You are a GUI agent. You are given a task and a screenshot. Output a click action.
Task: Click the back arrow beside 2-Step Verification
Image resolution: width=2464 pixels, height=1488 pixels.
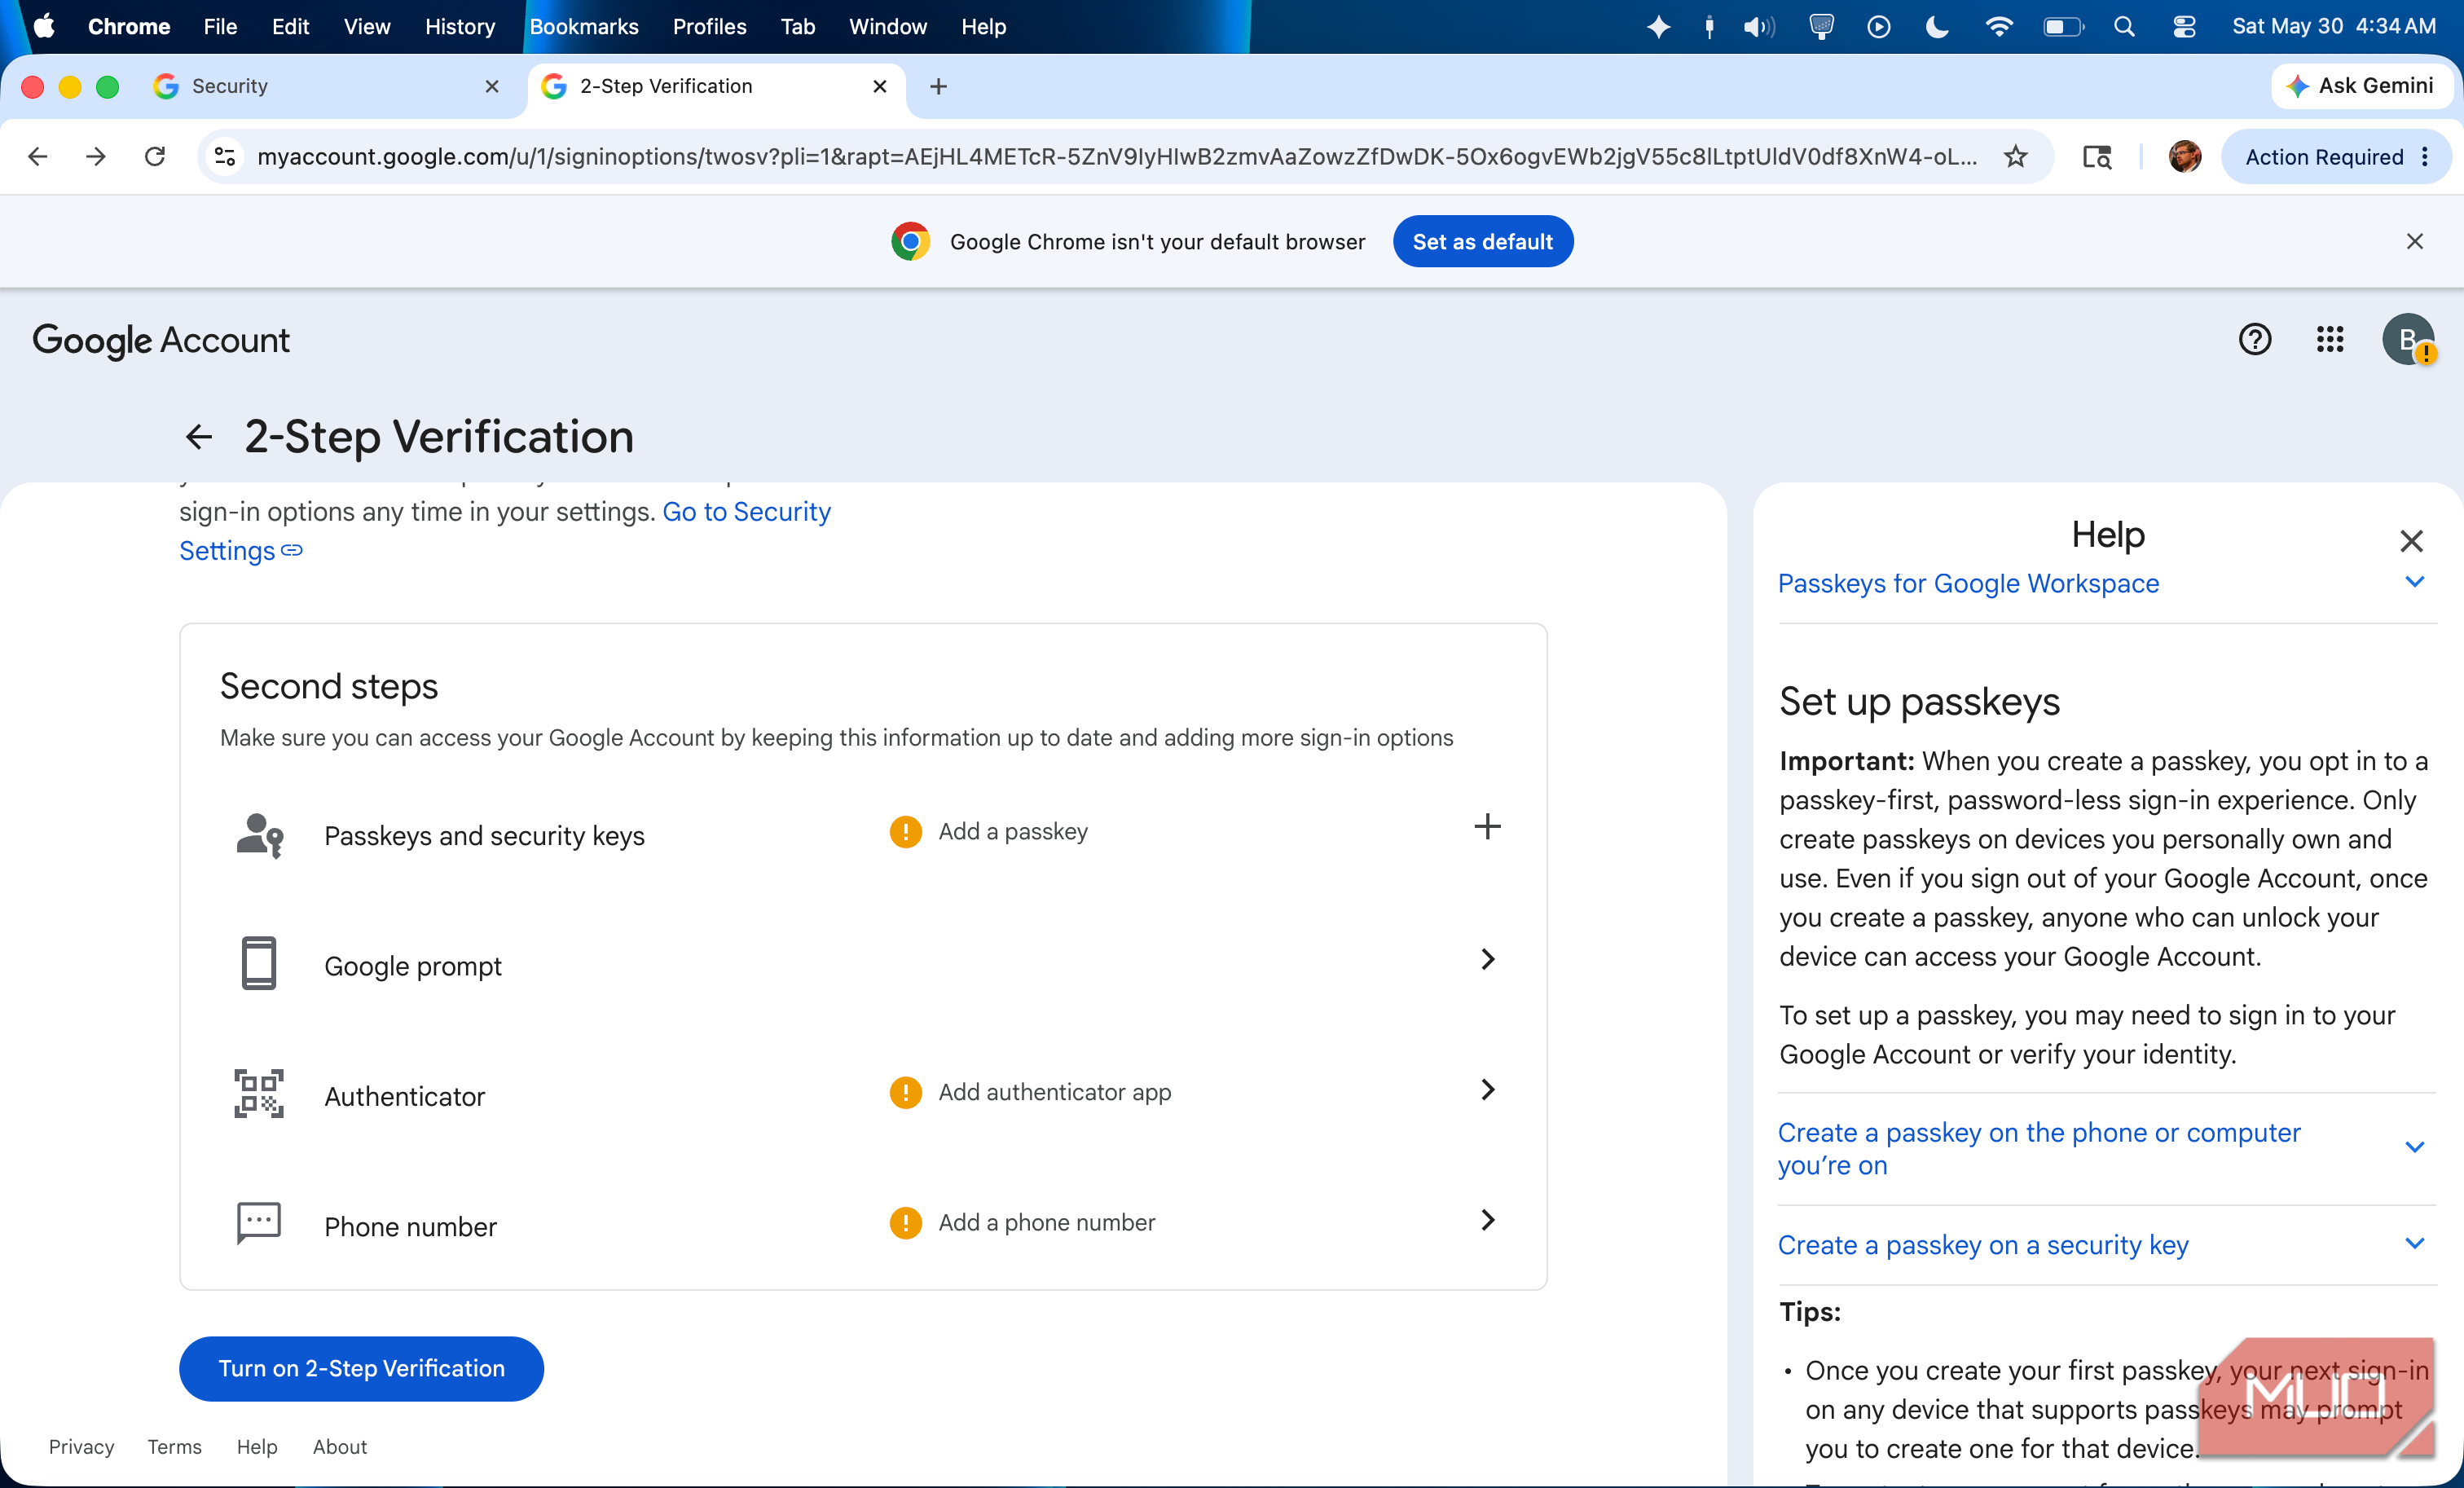(199, 437)
